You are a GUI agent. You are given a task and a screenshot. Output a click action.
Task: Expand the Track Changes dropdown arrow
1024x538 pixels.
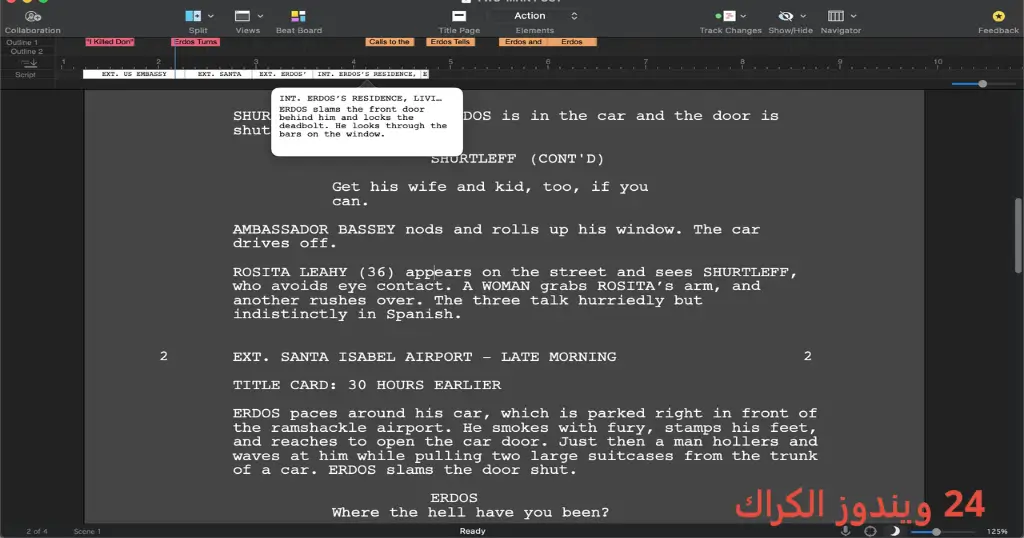[743, 16]
